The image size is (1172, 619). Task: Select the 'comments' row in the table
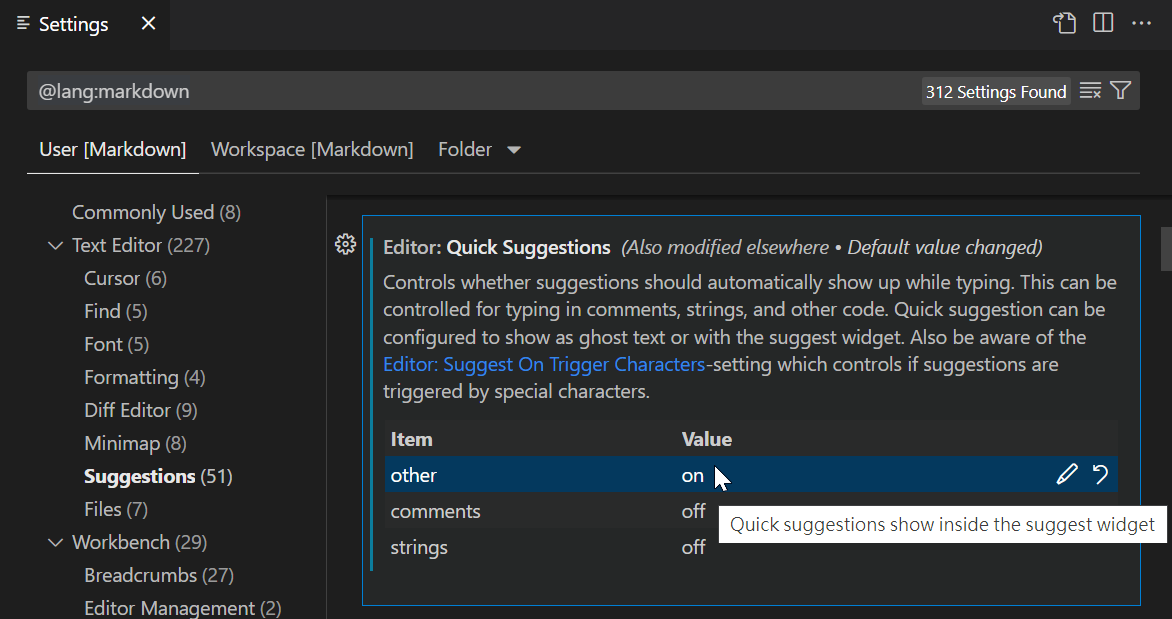pyautogui.click(x=751, y=511)
